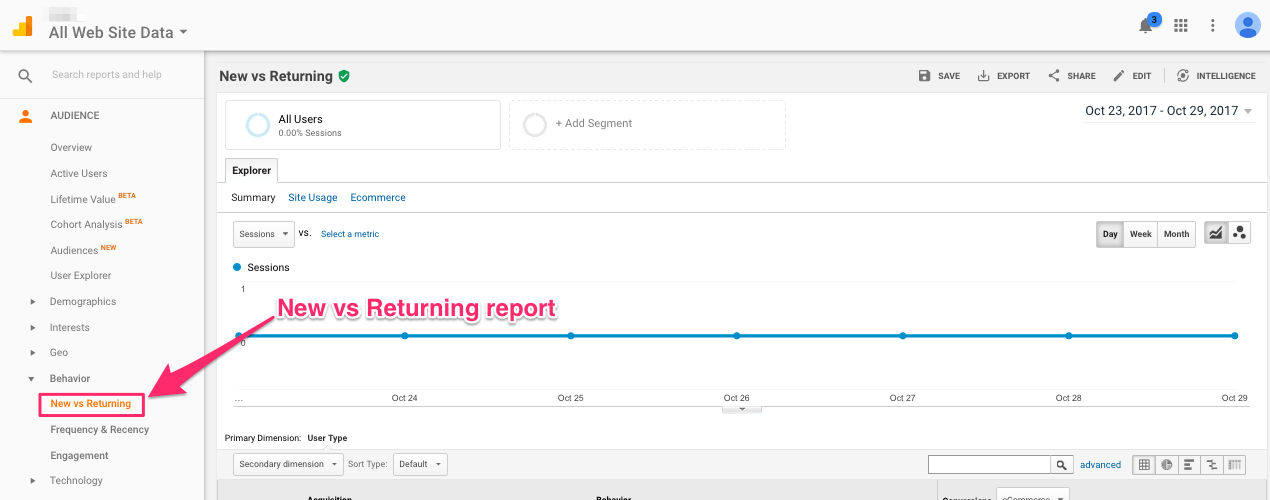Select the Summary sub-tab
Image resolution: width=1270 pixels, height=500 pixels.
pos(253,198)
